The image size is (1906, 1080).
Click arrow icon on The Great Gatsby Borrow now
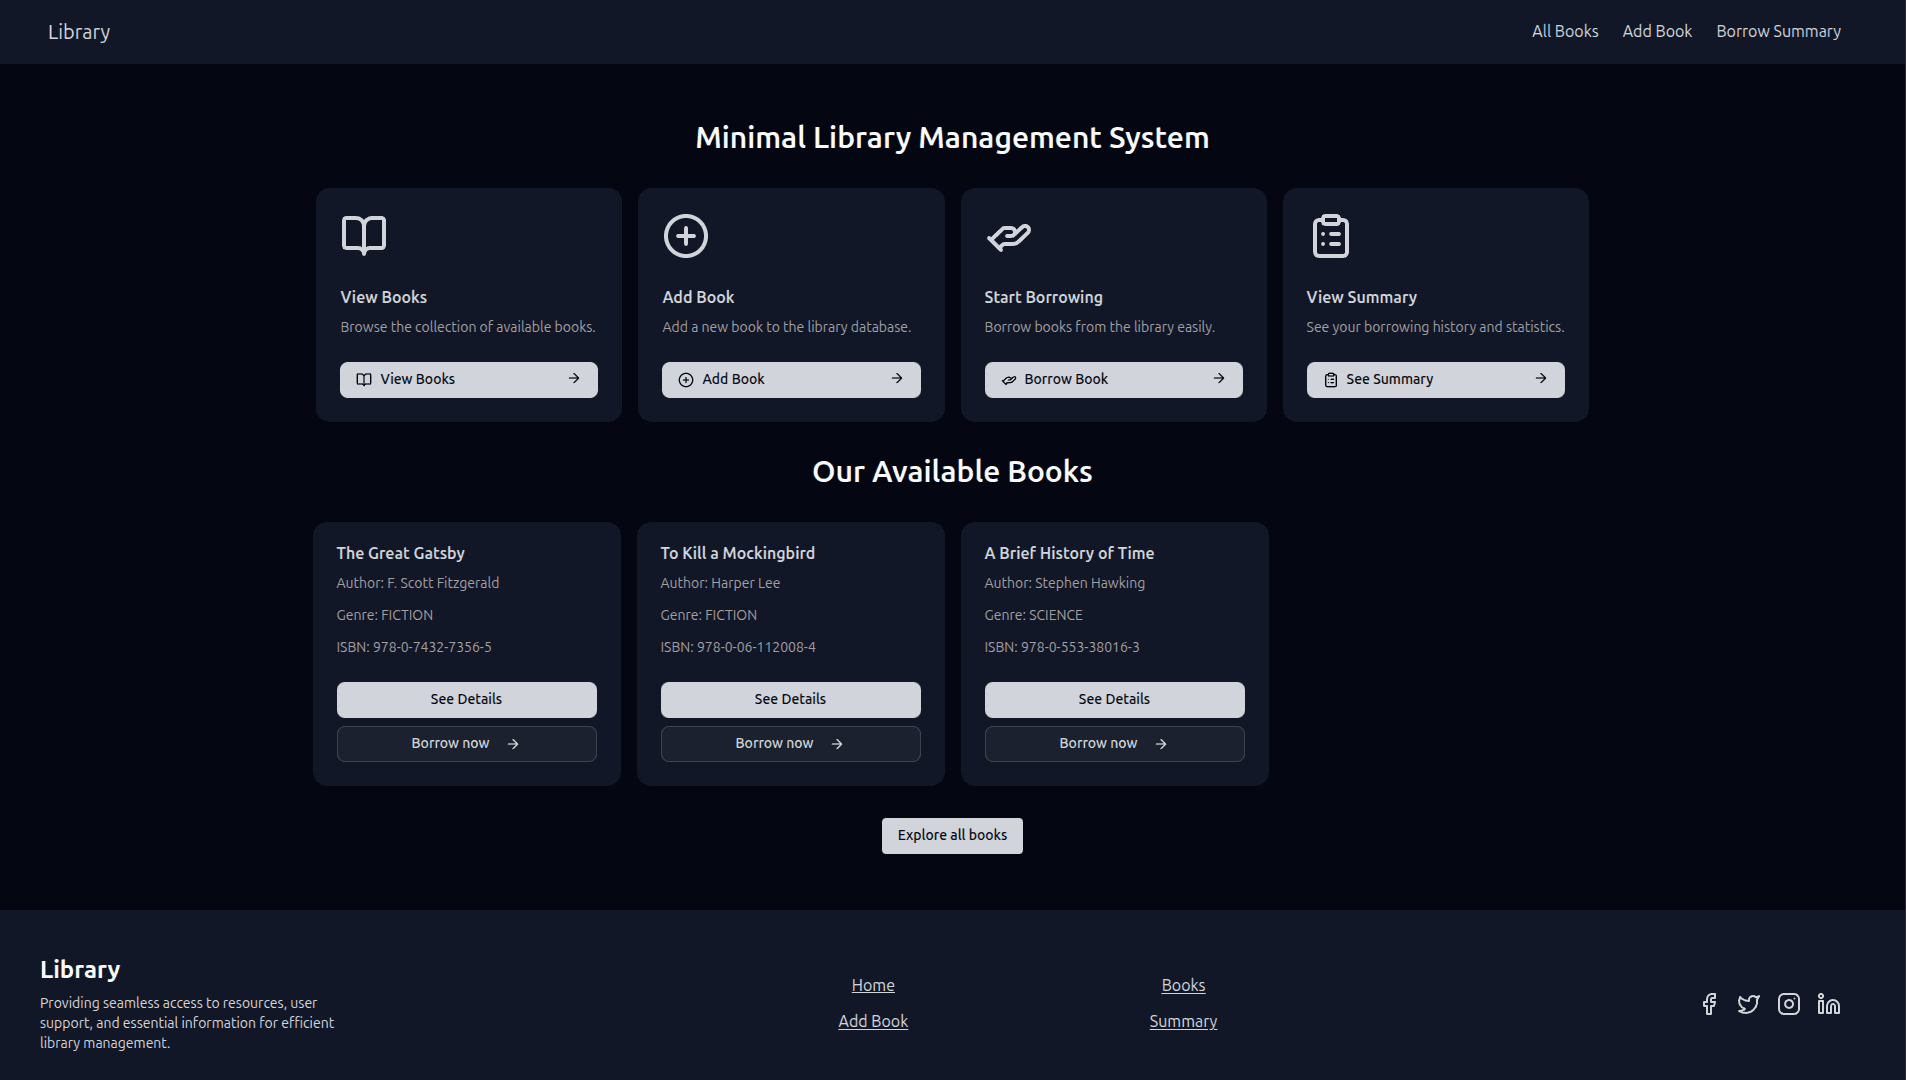point(513,744)
